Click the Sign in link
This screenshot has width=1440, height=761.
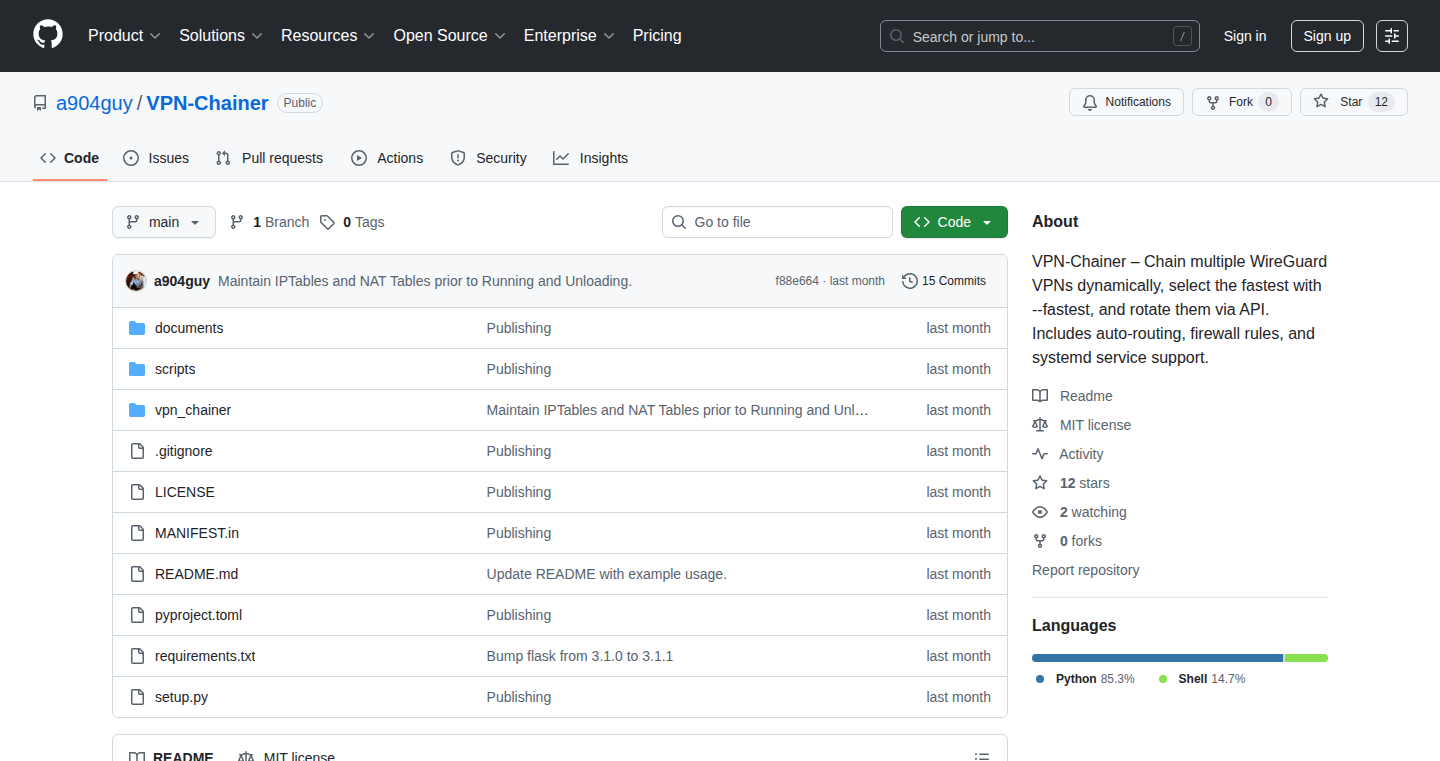(x=1245, y=36)
